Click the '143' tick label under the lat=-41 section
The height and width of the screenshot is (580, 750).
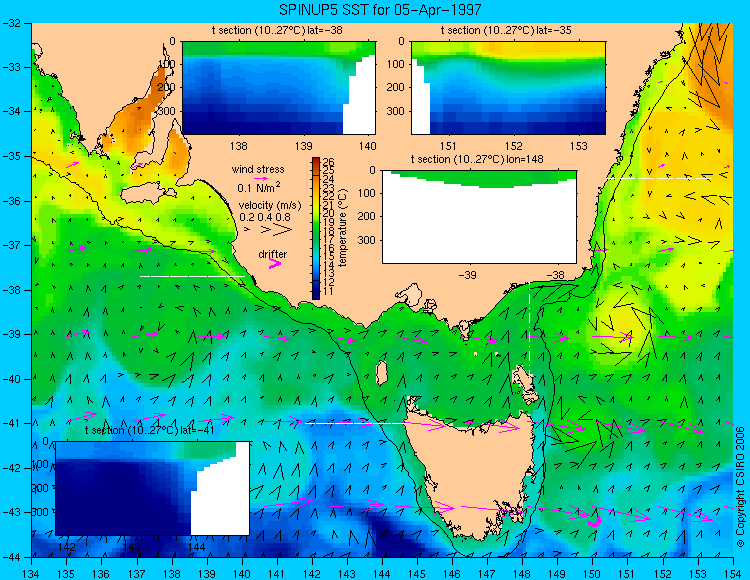[132, 547]
